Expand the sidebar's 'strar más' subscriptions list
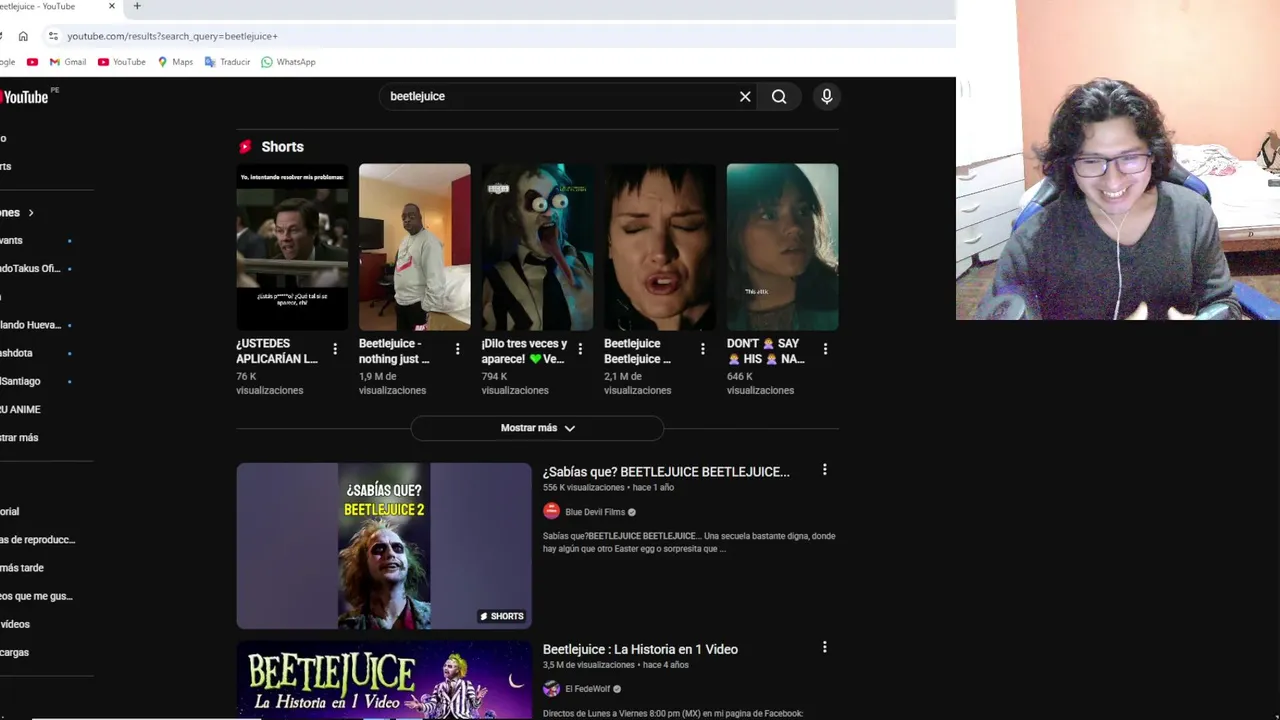The width and height of the screenshot is (1280, 720). point(19,438)
